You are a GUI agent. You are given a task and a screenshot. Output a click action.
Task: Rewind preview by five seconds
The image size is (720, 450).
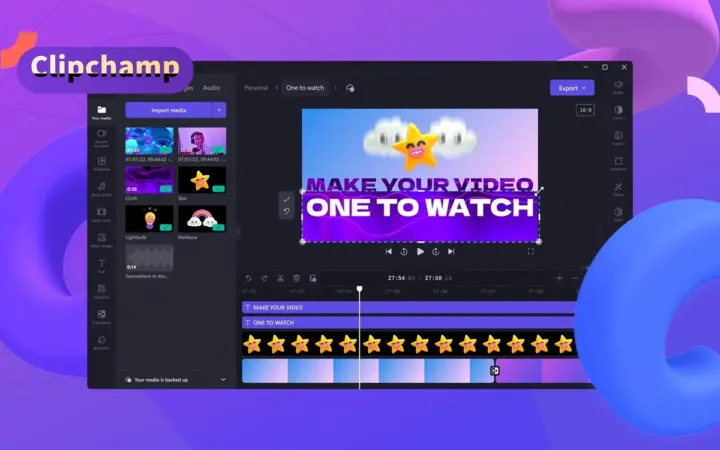tap(404, 252)
